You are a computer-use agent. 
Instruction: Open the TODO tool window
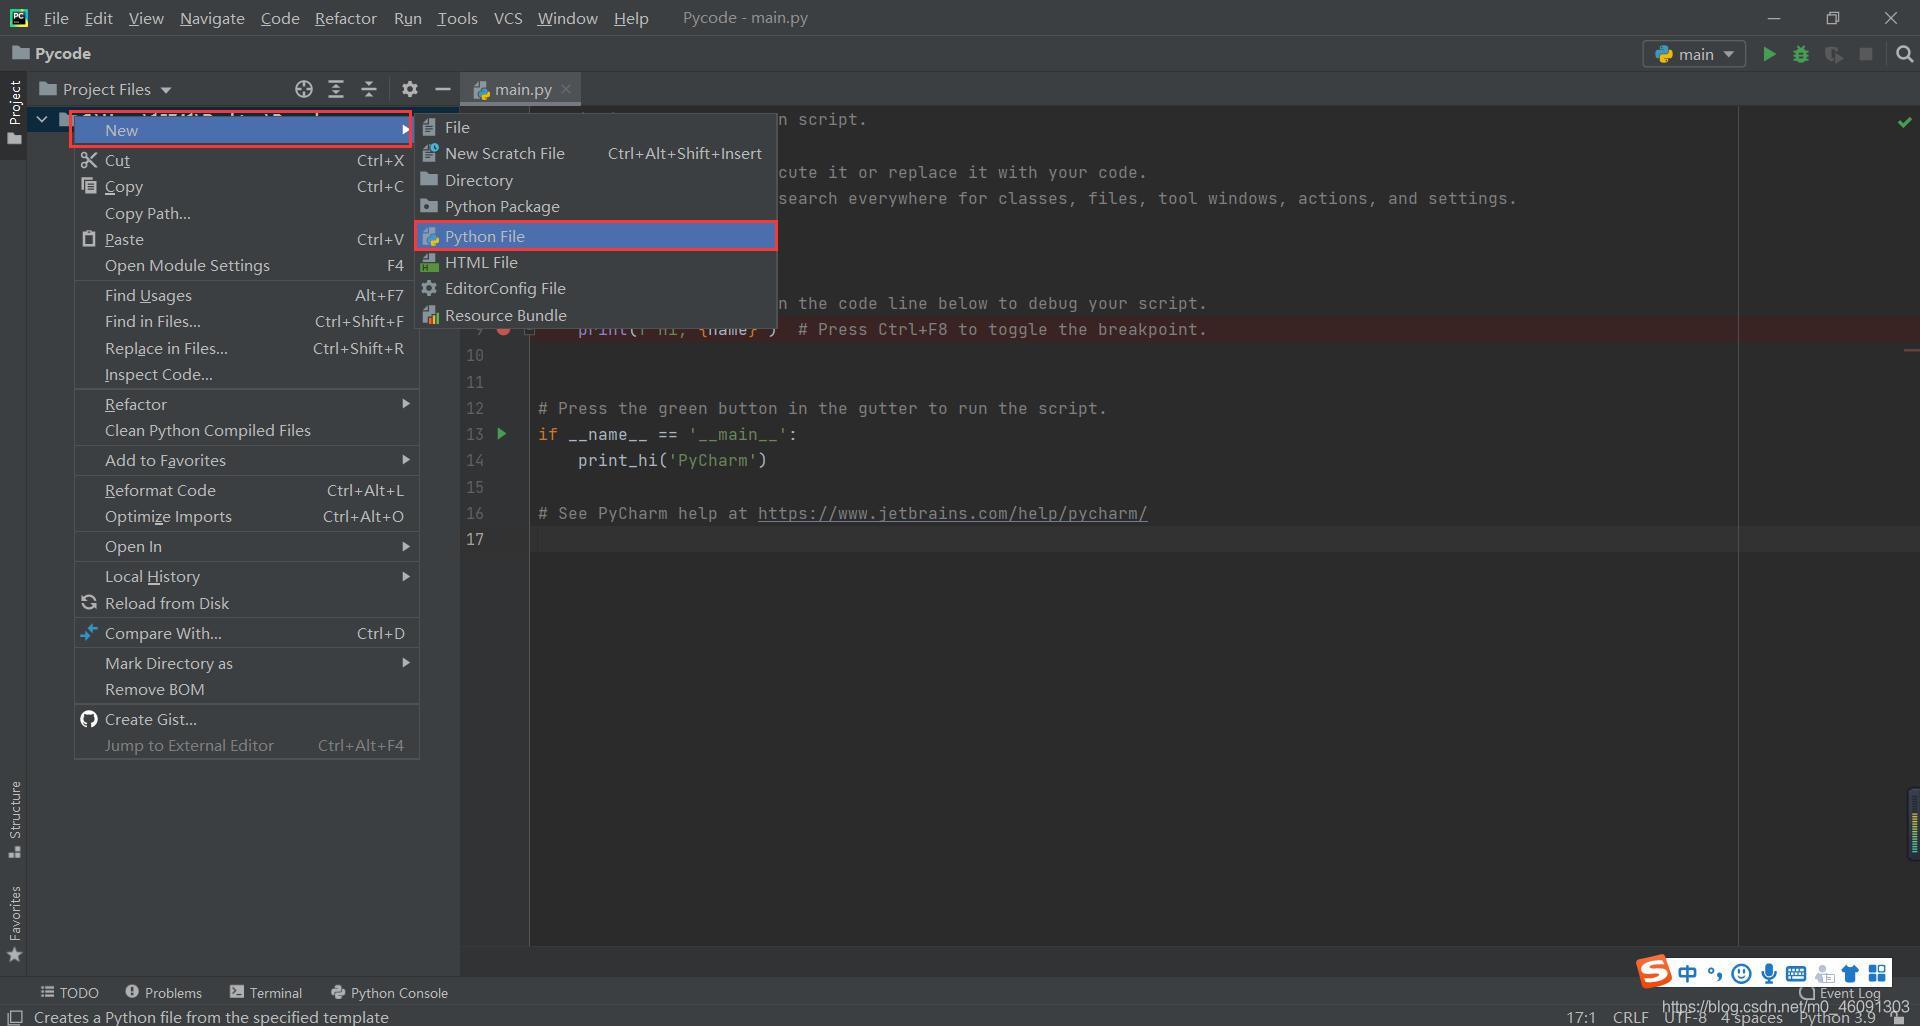(x=69, y=992)
